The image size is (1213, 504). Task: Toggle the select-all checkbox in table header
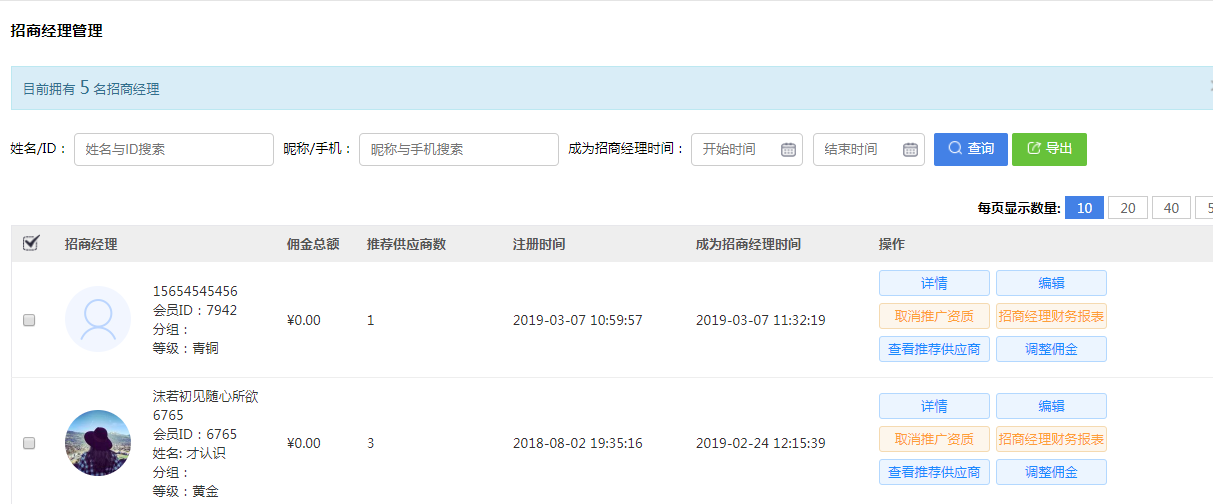pyautogui.click(x=30, y=243)
